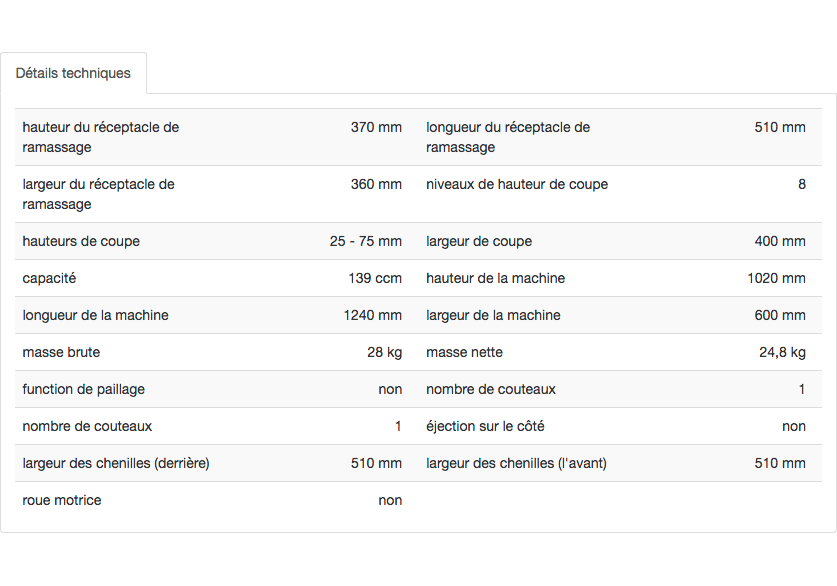Click the 'roue motrice' label
This screenshot has width=837, height=586.
click(x=62, y=500)
